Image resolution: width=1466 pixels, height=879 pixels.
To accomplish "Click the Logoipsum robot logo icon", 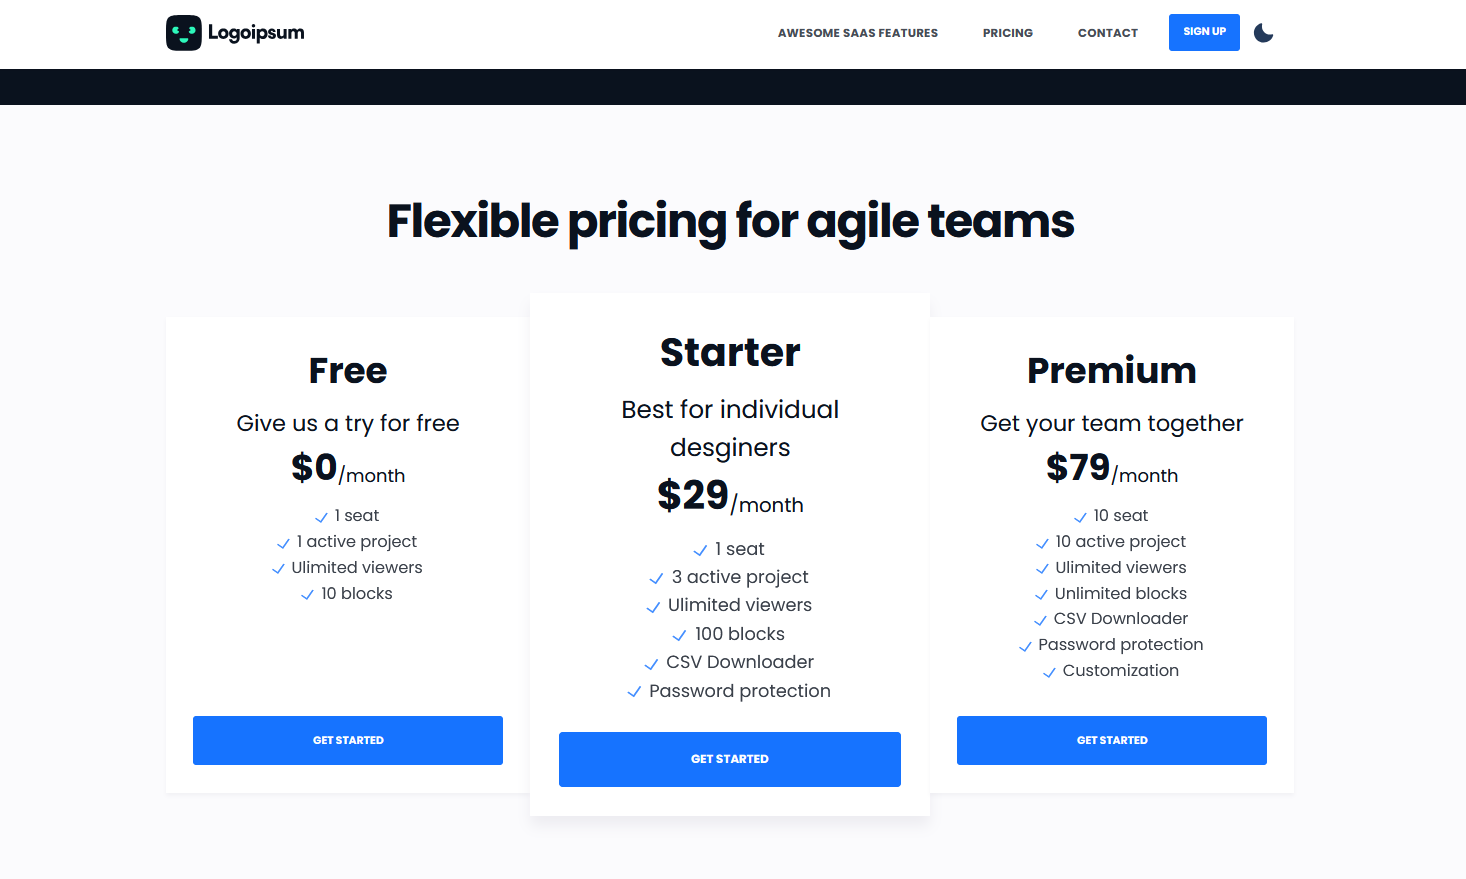I will pyautogui.click(x=184, y=32).
